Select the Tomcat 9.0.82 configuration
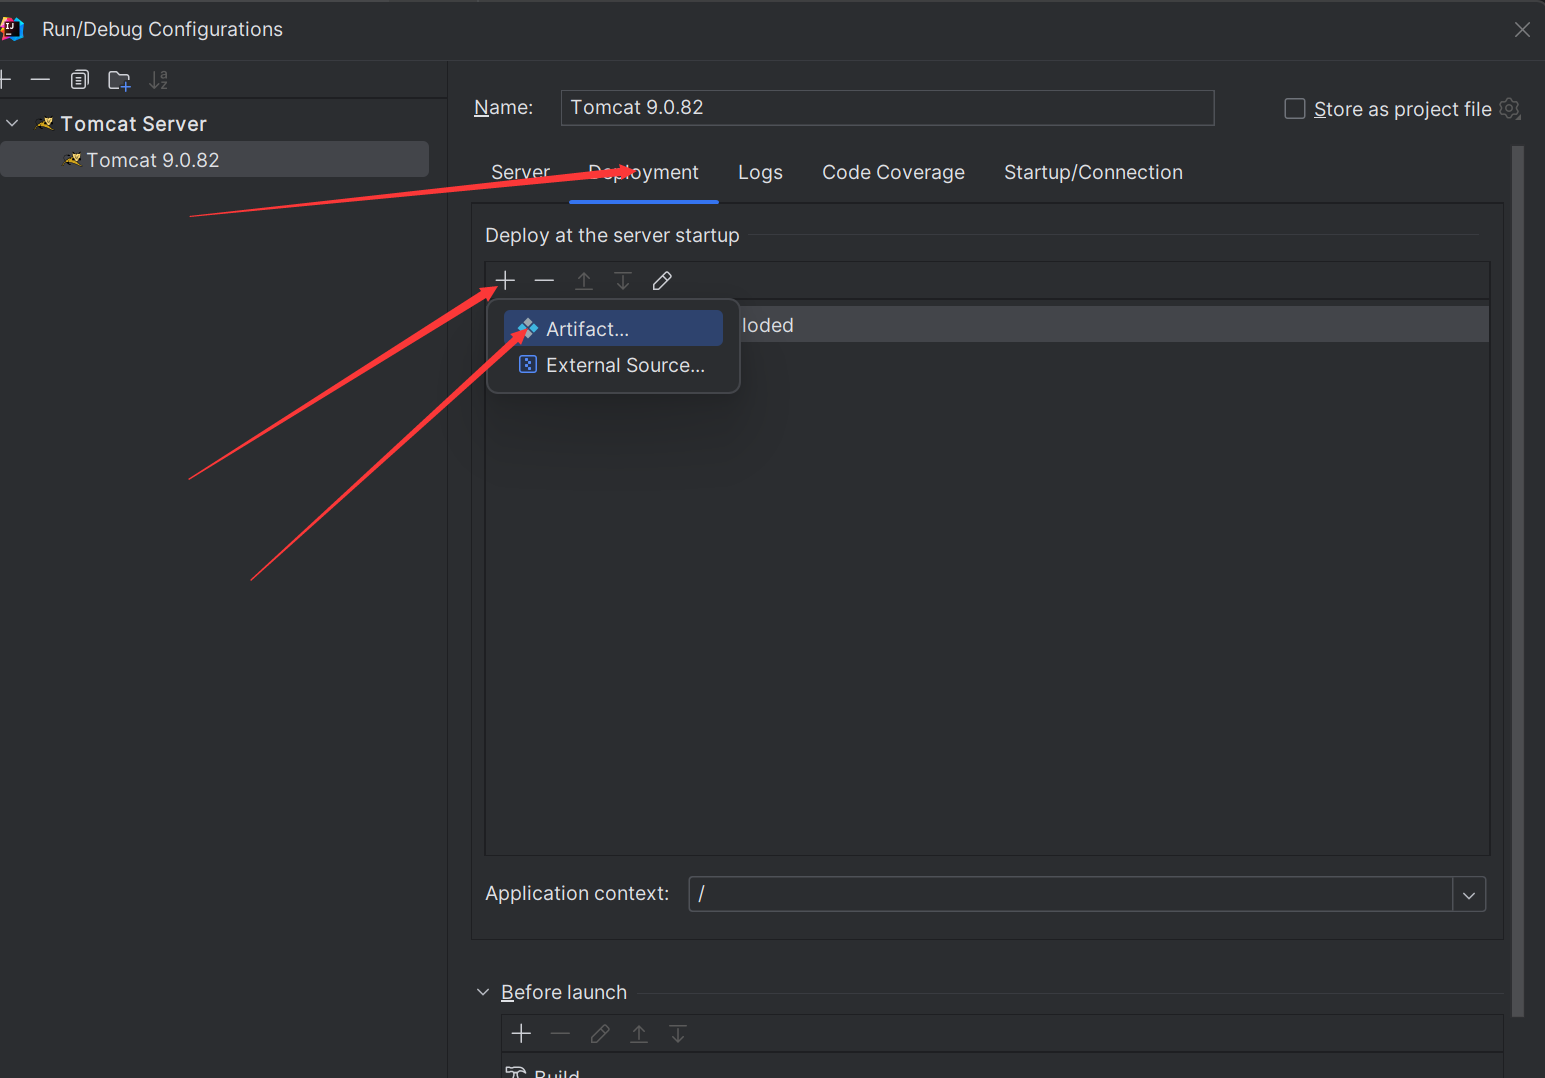1545x1078 pixels. click(x=215, y=160)
